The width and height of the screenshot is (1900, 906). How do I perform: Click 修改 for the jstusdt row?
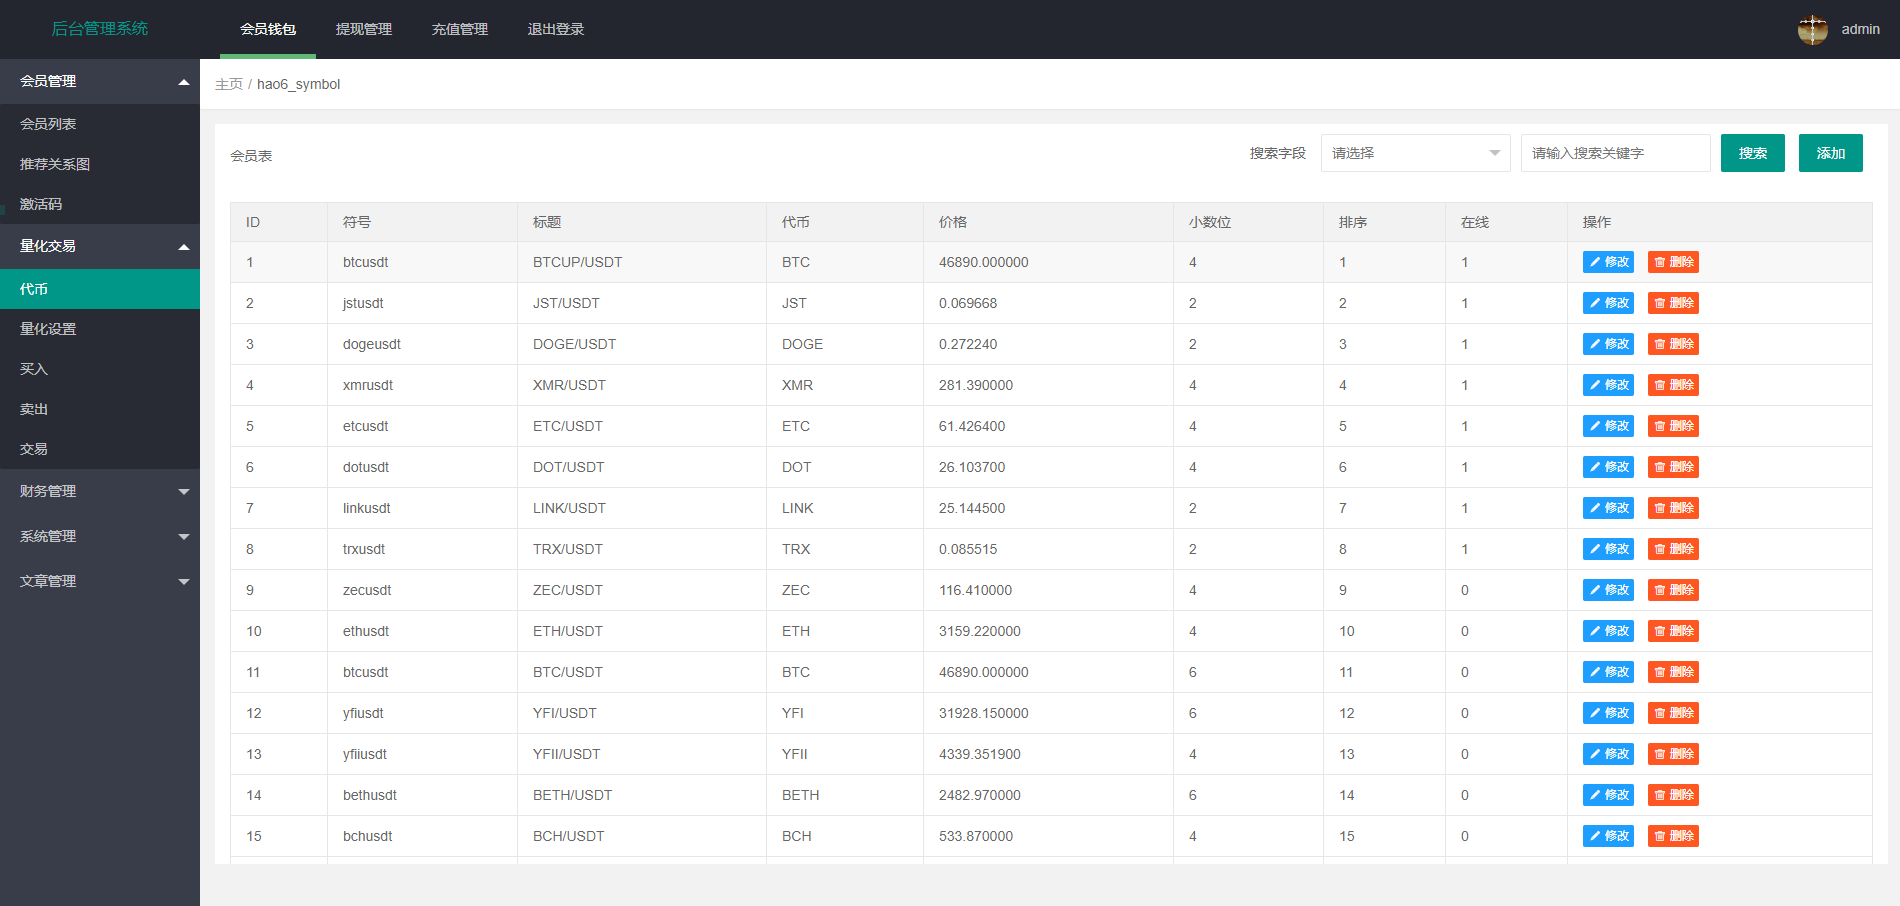(1608, 303)
